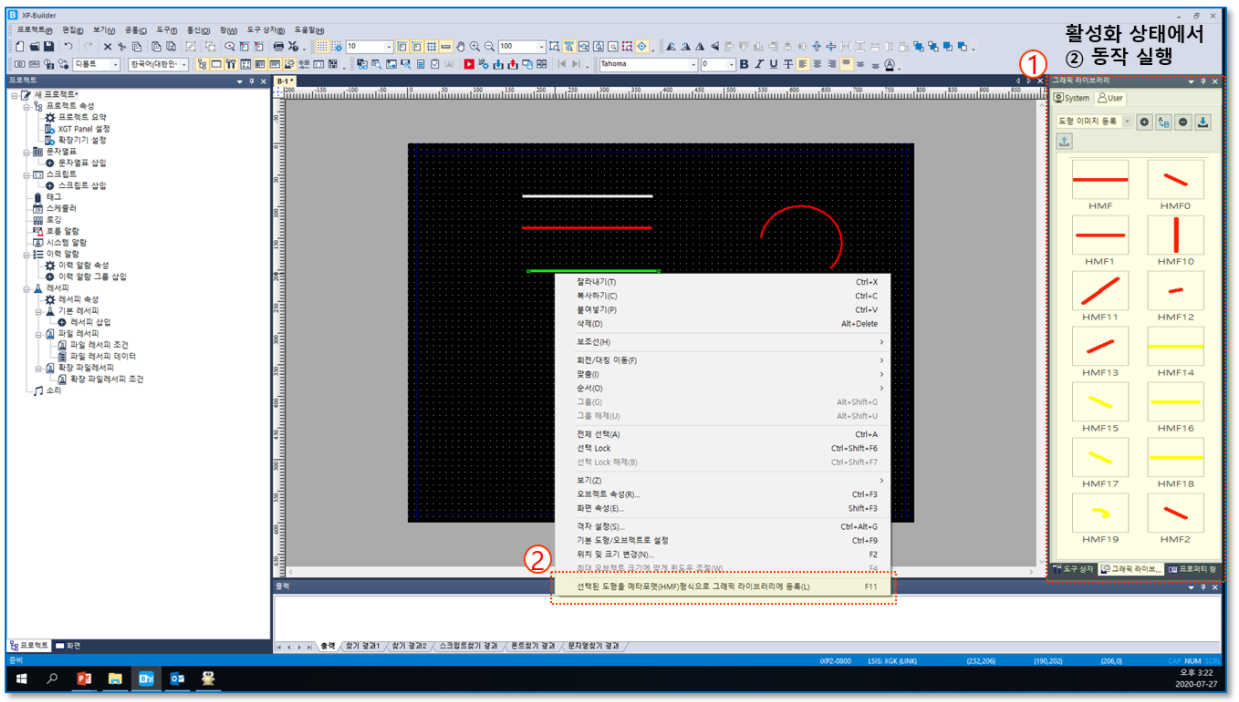Image resolution: width=1239 pixels, height=702 pixels.
Task: Toggle italic text formatting
Action: [x=758, y=64]
